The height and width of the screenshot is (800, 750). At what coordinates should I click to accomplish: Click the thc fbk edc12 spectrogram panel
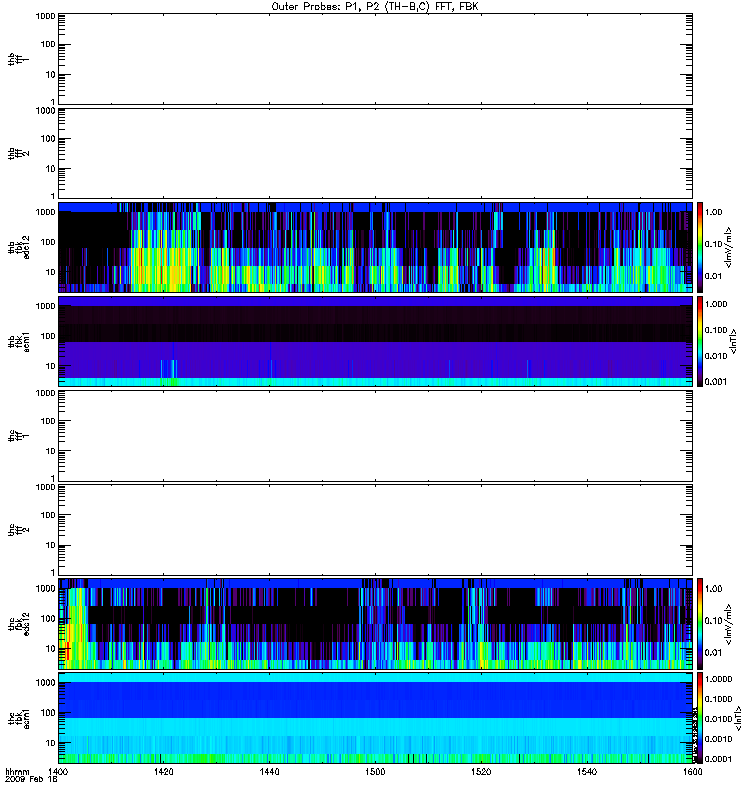tap(375, 624)
